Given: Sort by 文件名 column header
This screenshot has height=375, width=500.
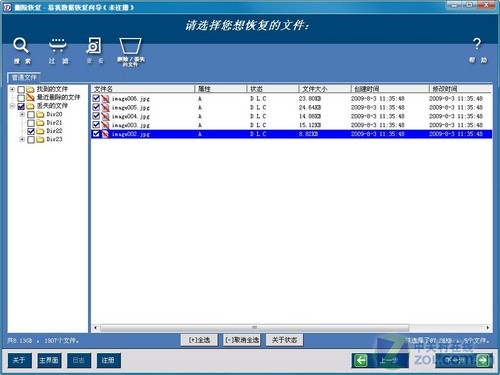Looking at the screenshot, I should tap(143, 89).
